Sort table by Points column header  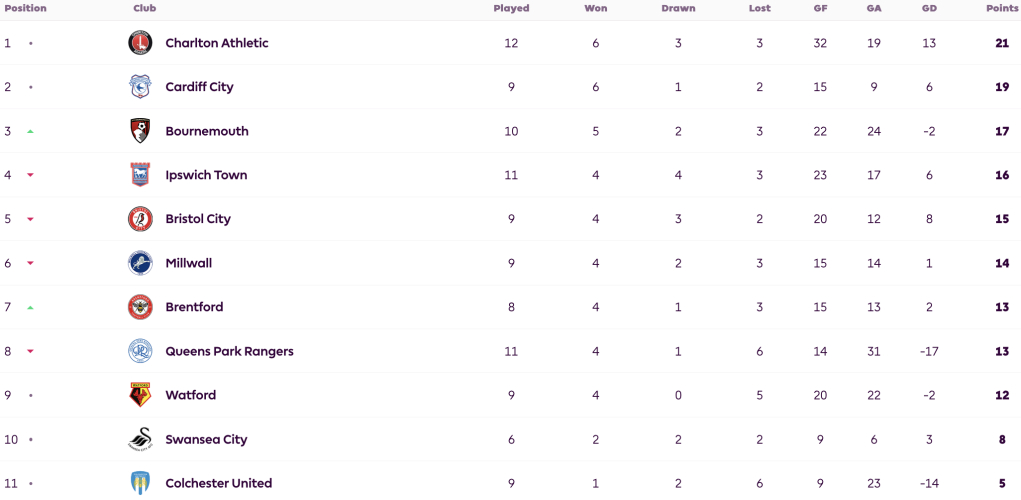pyautogui.click(x=1003, y=8)
